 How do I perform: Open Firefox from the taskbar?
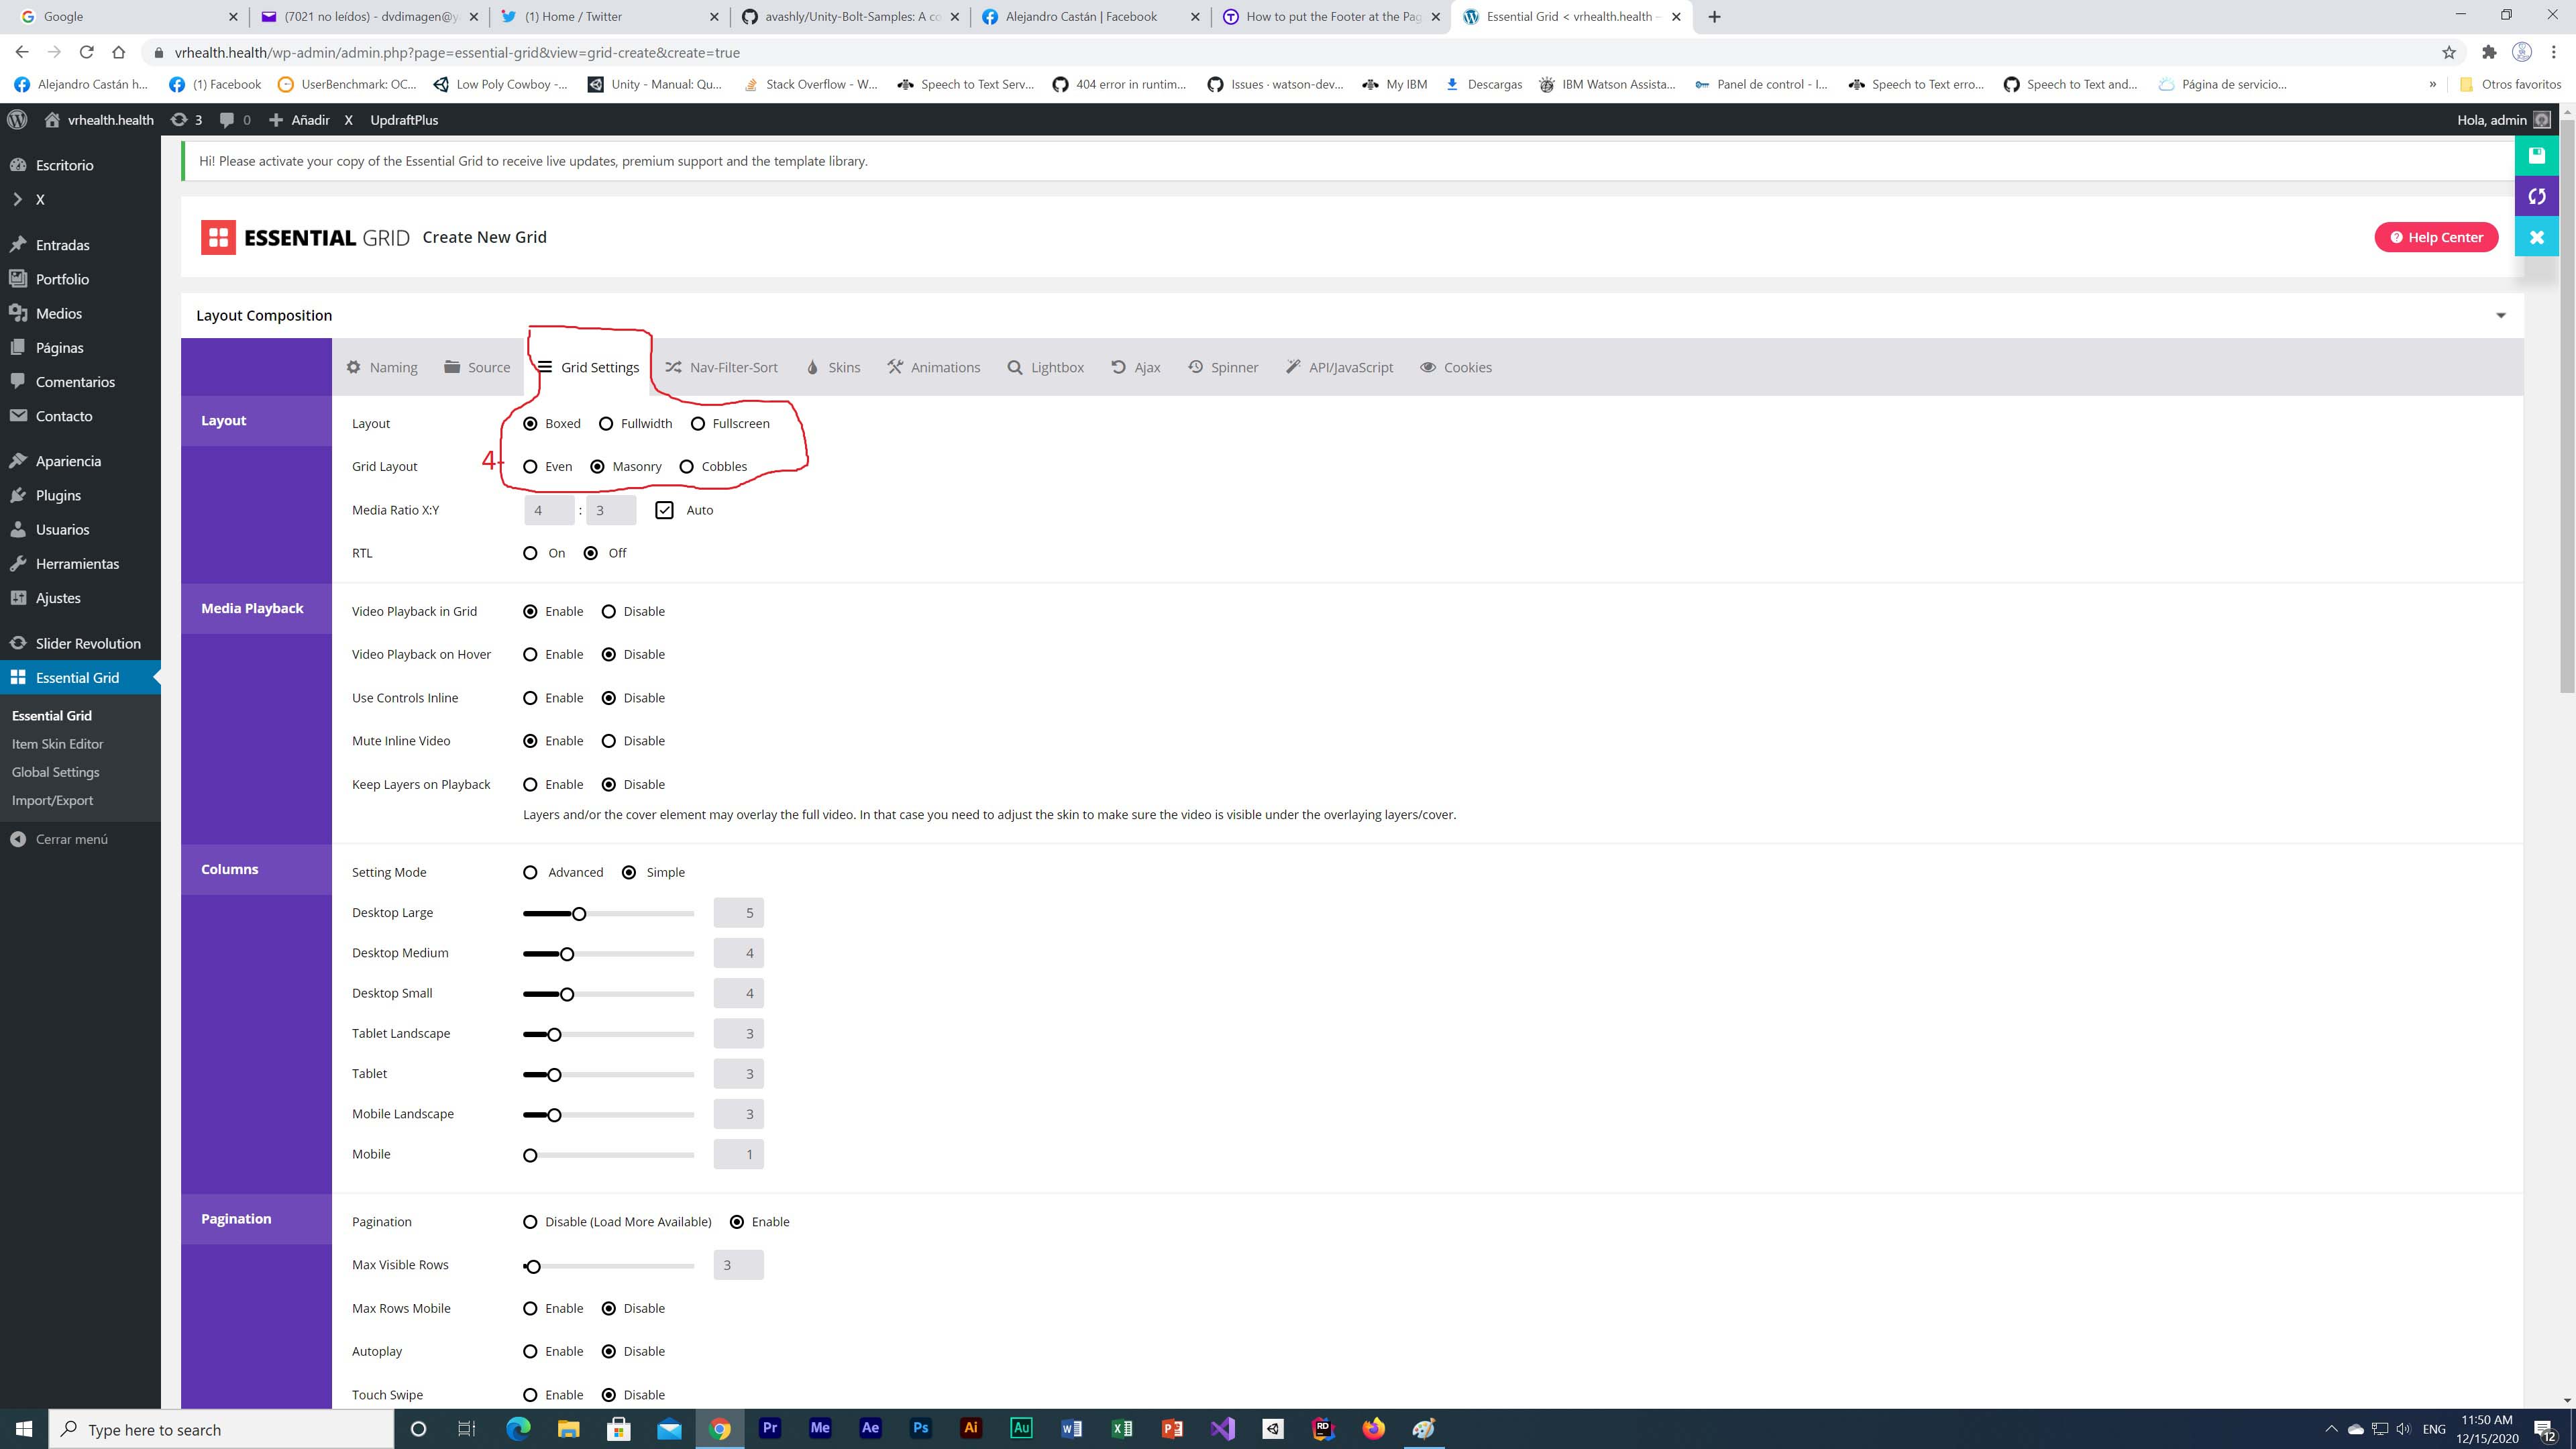tap(1373, 1428)
